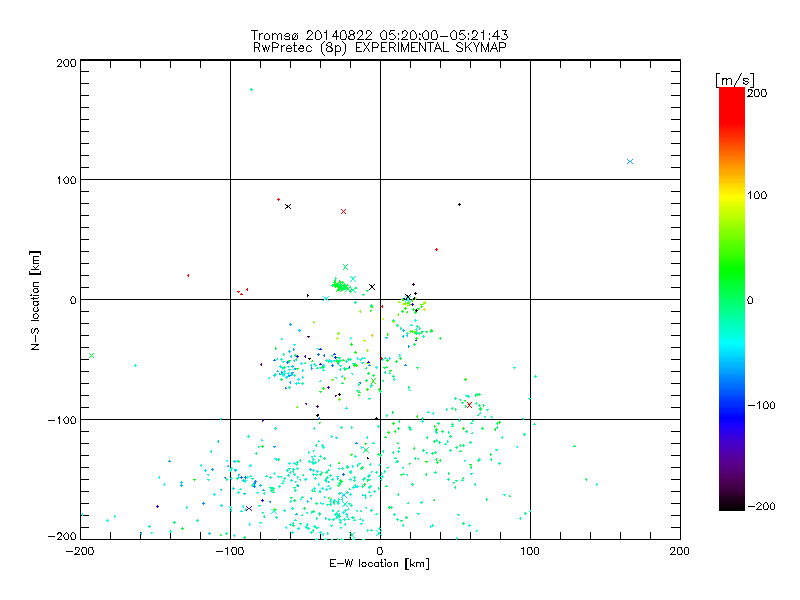Click the 'N-S location [km]' axis label
This screenshot has height=600, width=800.
click(35, 300)
